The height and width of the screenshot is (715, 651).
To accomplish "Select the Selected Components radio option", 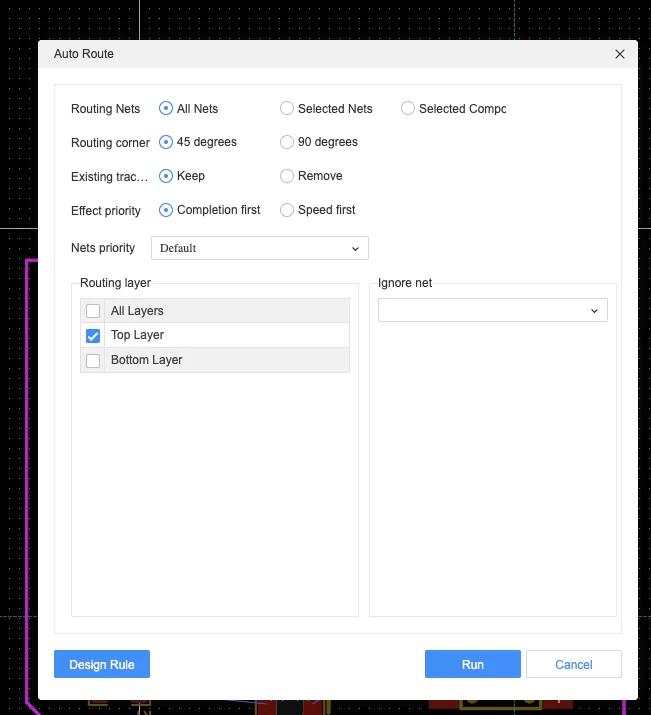I will (408, 109).
